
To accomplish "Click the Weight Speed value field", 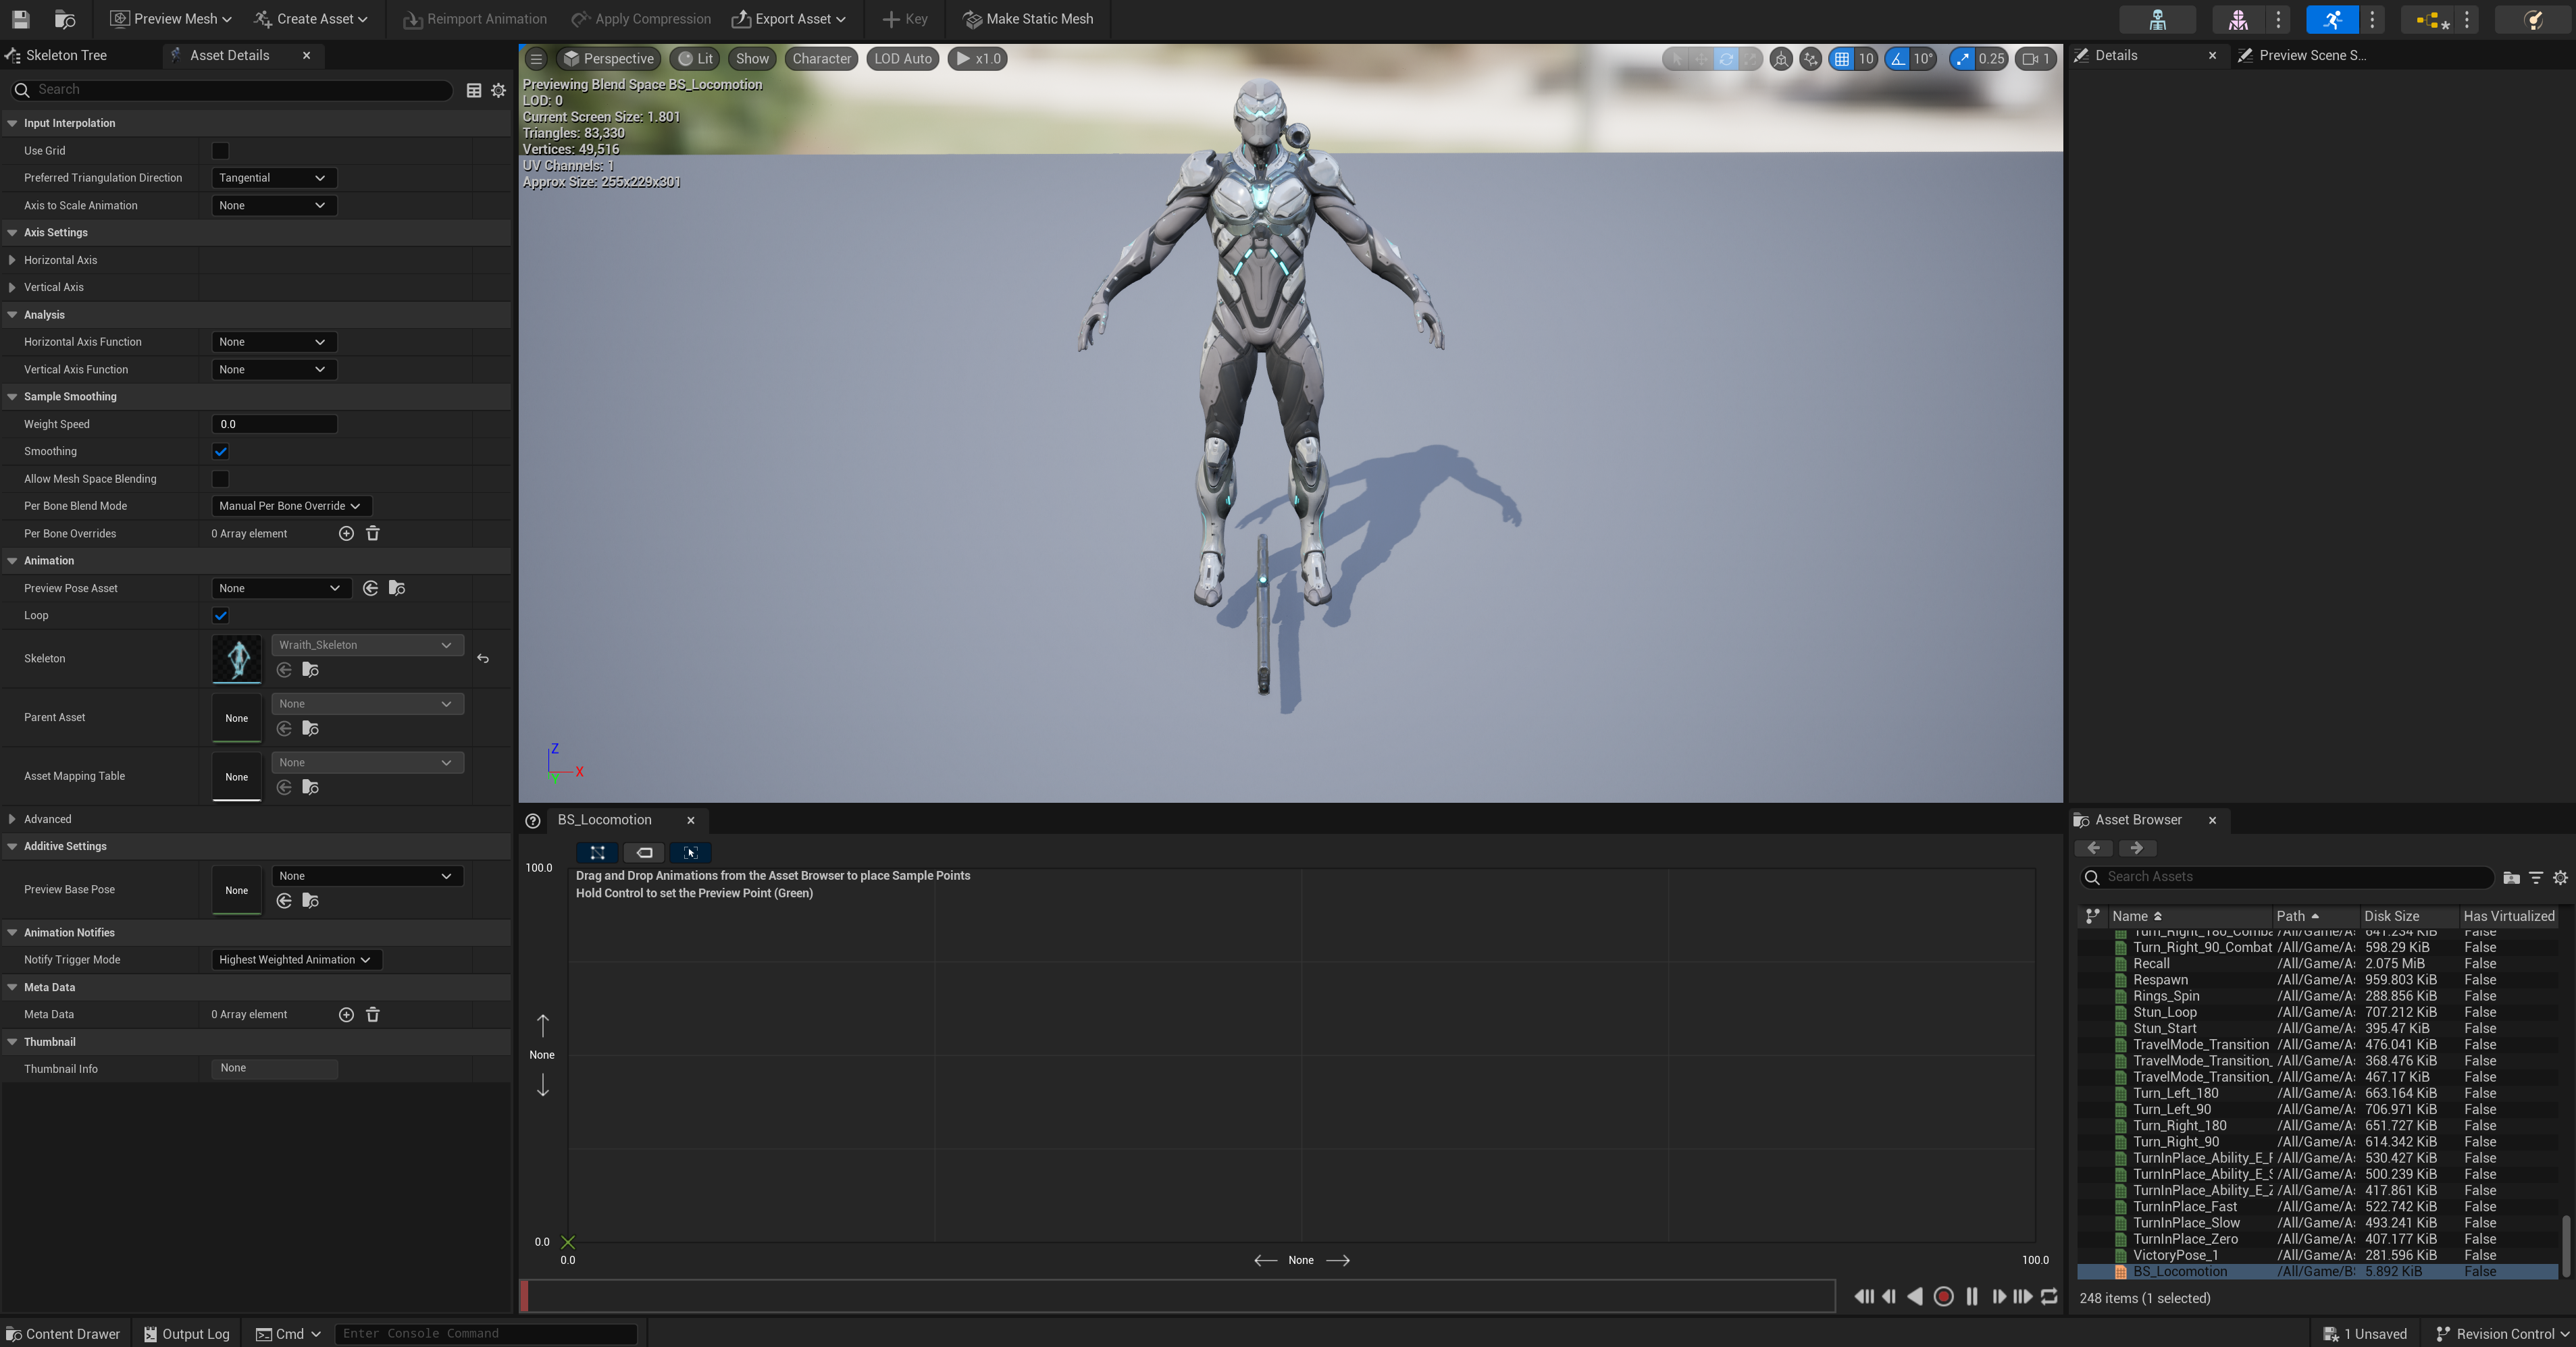I will (274, 424).
